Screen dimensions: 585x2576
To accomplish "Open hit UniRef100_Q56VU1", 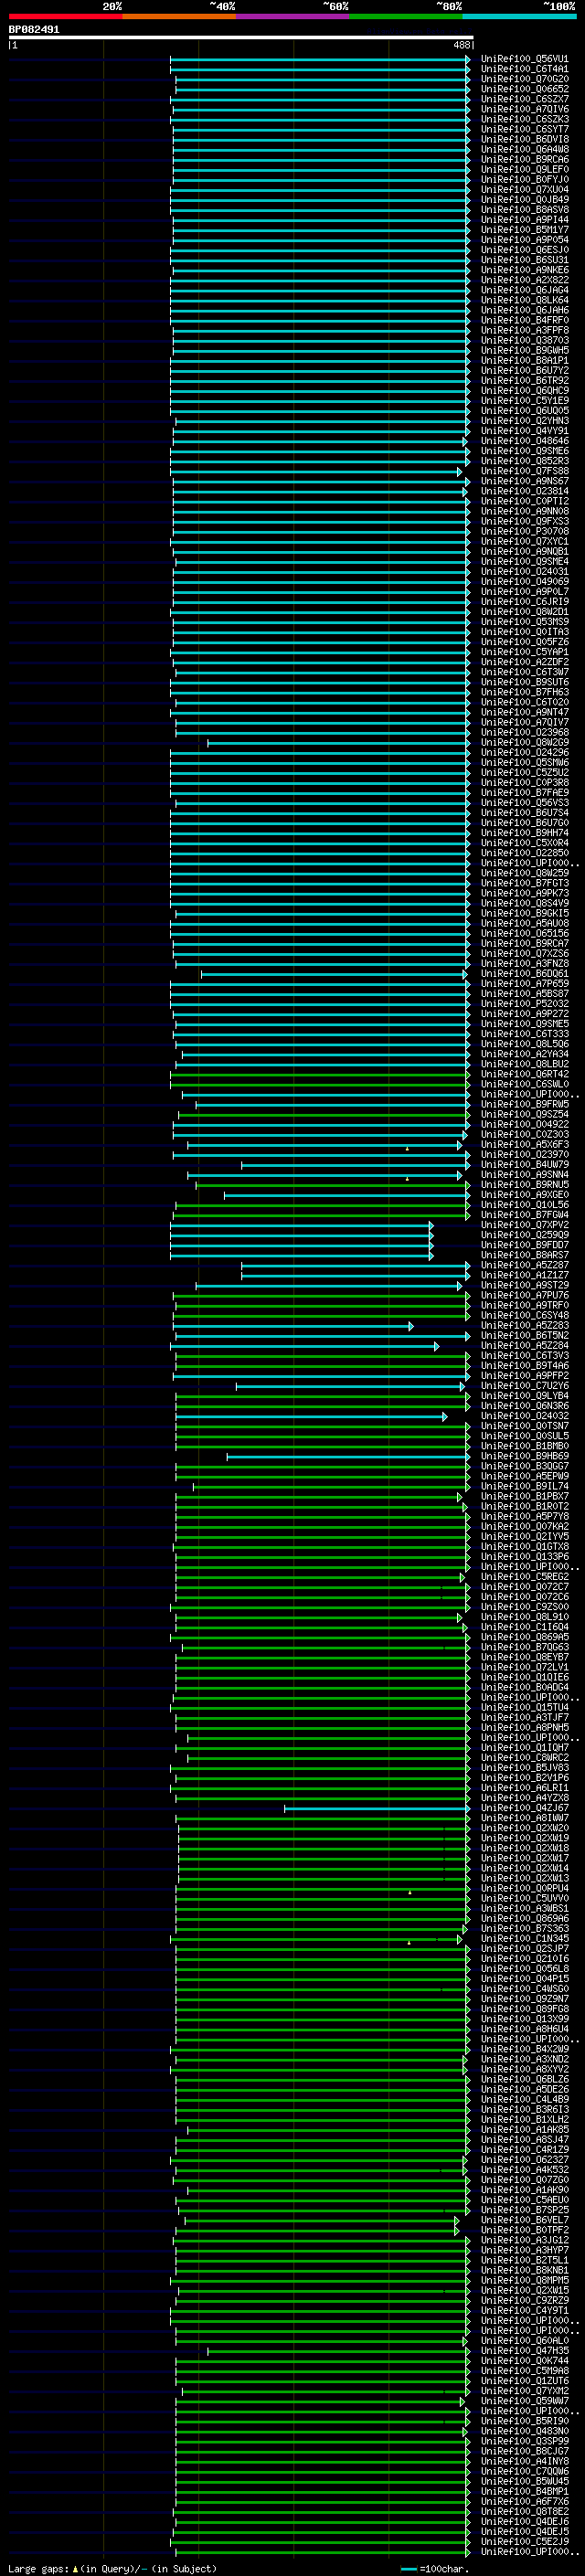I will pyautogui.click(x=524, y=59).
